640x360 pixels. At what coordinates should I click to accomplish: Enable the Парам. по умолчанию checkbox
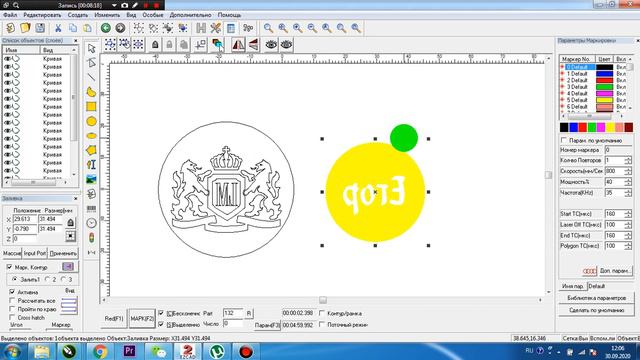pyautogui.click(x=564, y=140)
